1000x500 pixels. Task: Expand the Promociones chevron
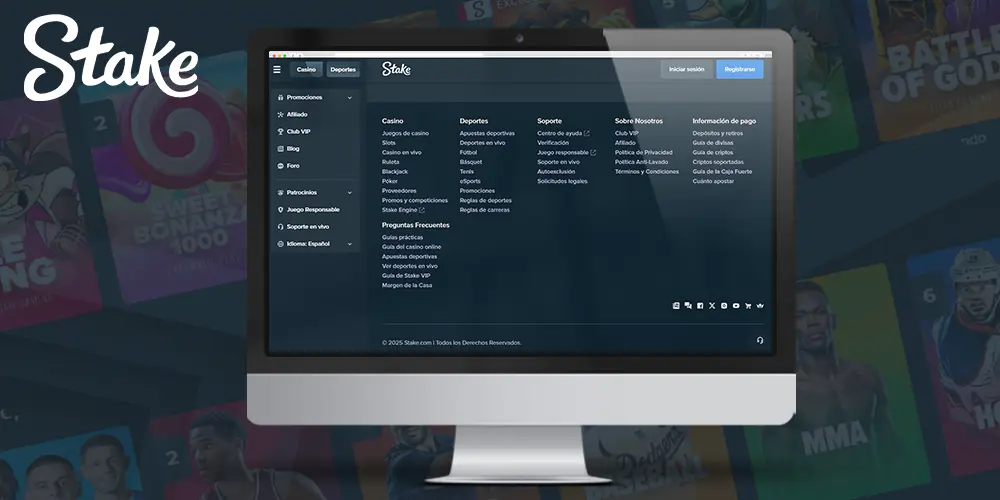349,98
